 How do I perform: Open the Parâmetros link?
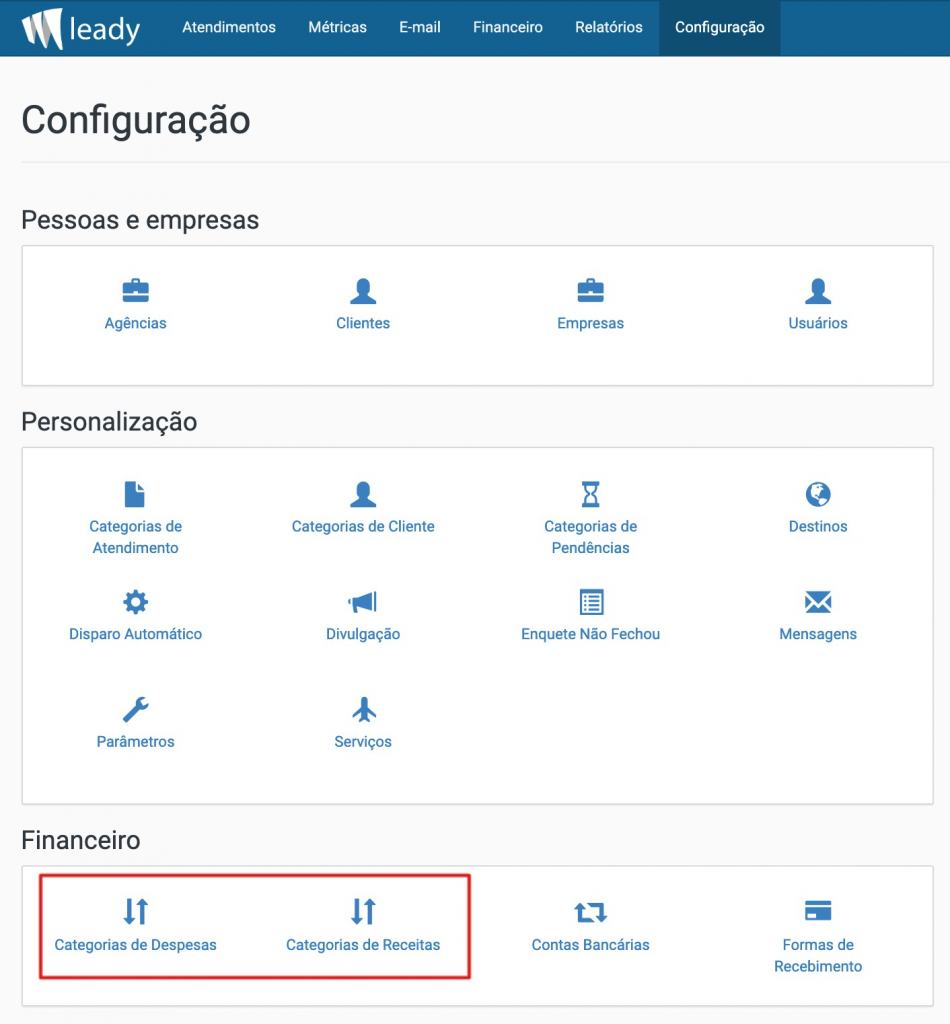136,742
